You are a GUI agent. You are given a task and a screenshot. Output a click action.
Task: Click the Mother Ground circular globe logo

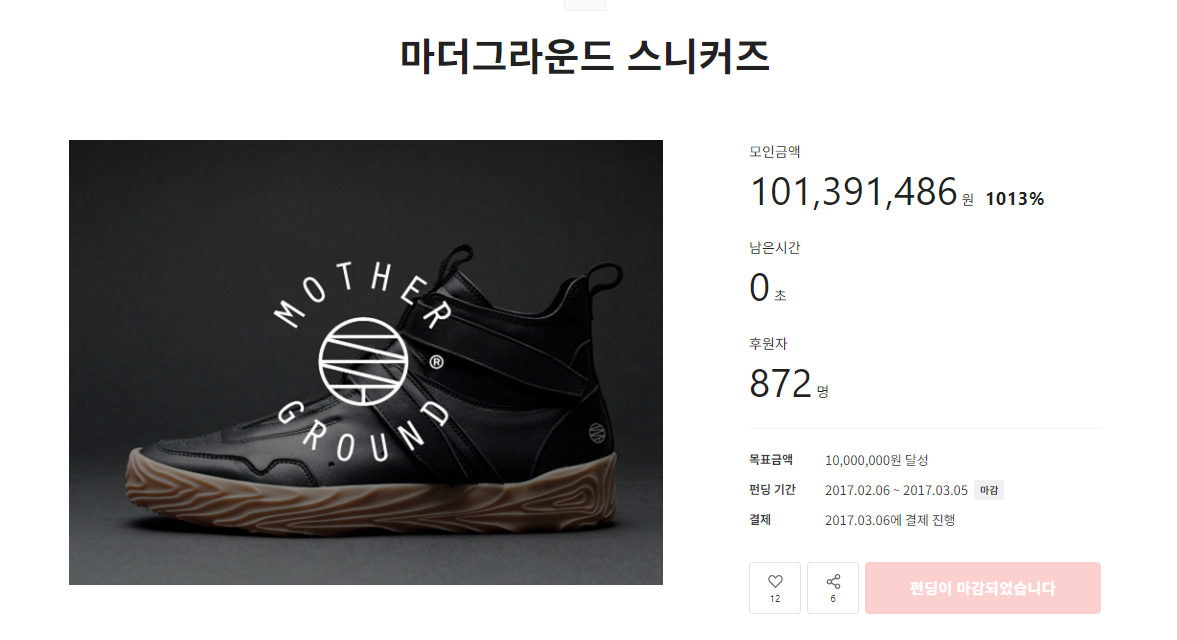coord(363,362)
